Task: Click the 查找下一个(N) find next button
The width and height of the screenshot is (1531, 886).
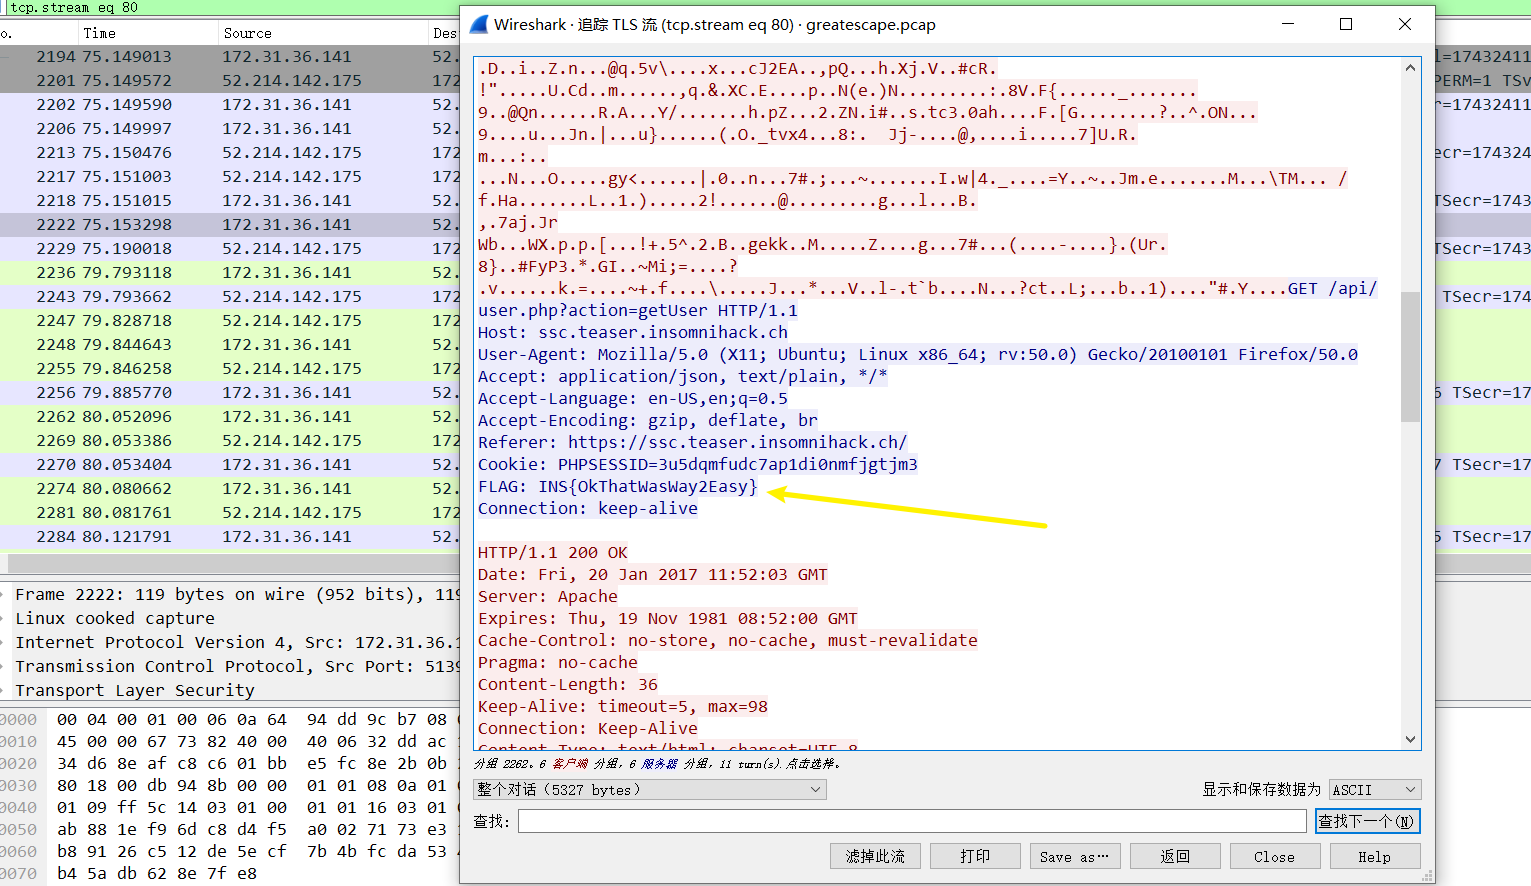Action: point(1367,821)
